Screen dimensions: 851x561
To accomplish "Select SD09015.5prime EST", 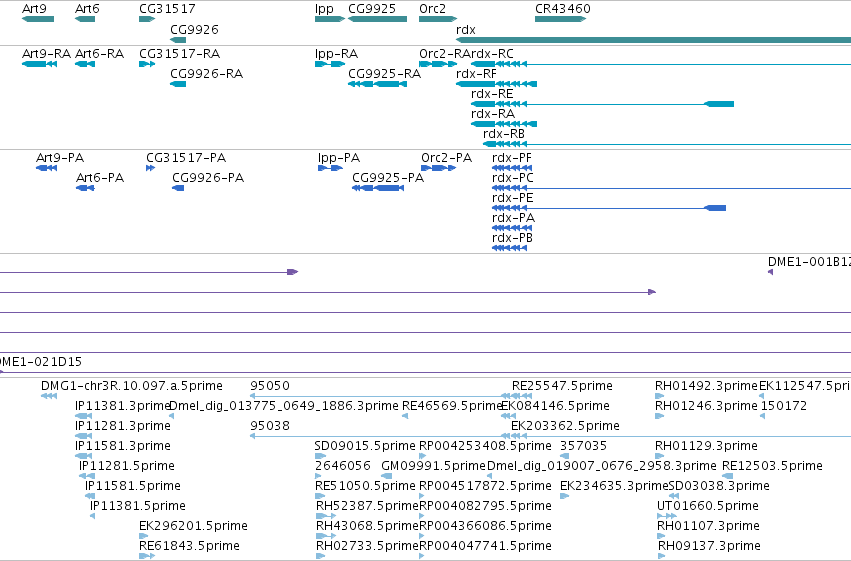I will [x=320, y=456].
